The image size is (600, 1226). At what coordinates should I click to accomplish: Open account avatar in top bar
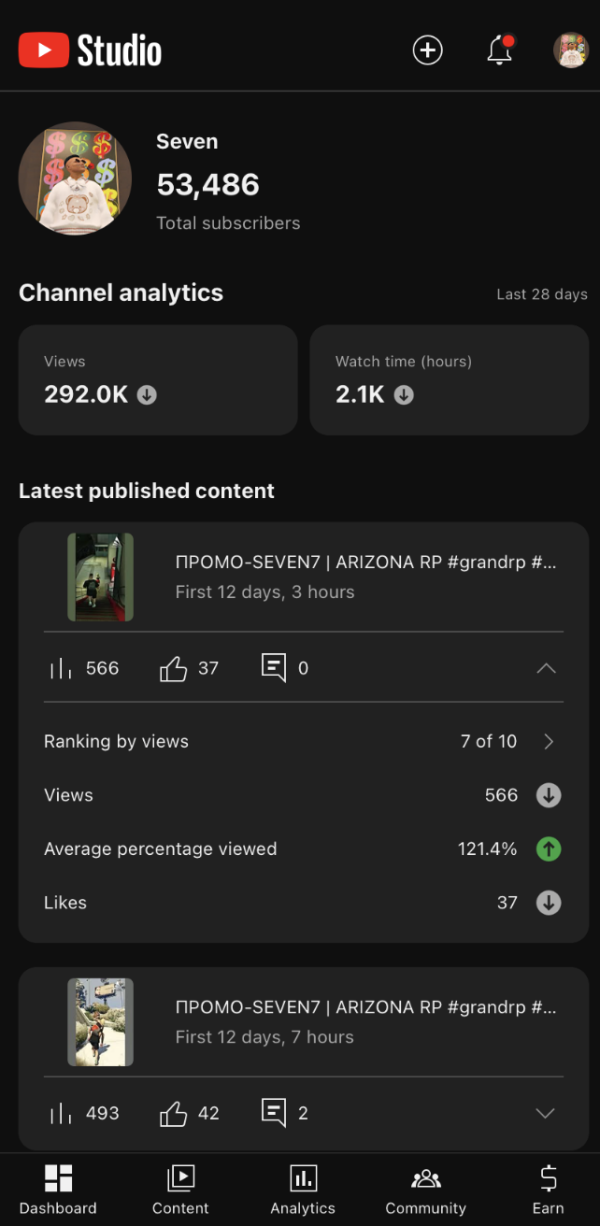(x=571, y=50)
